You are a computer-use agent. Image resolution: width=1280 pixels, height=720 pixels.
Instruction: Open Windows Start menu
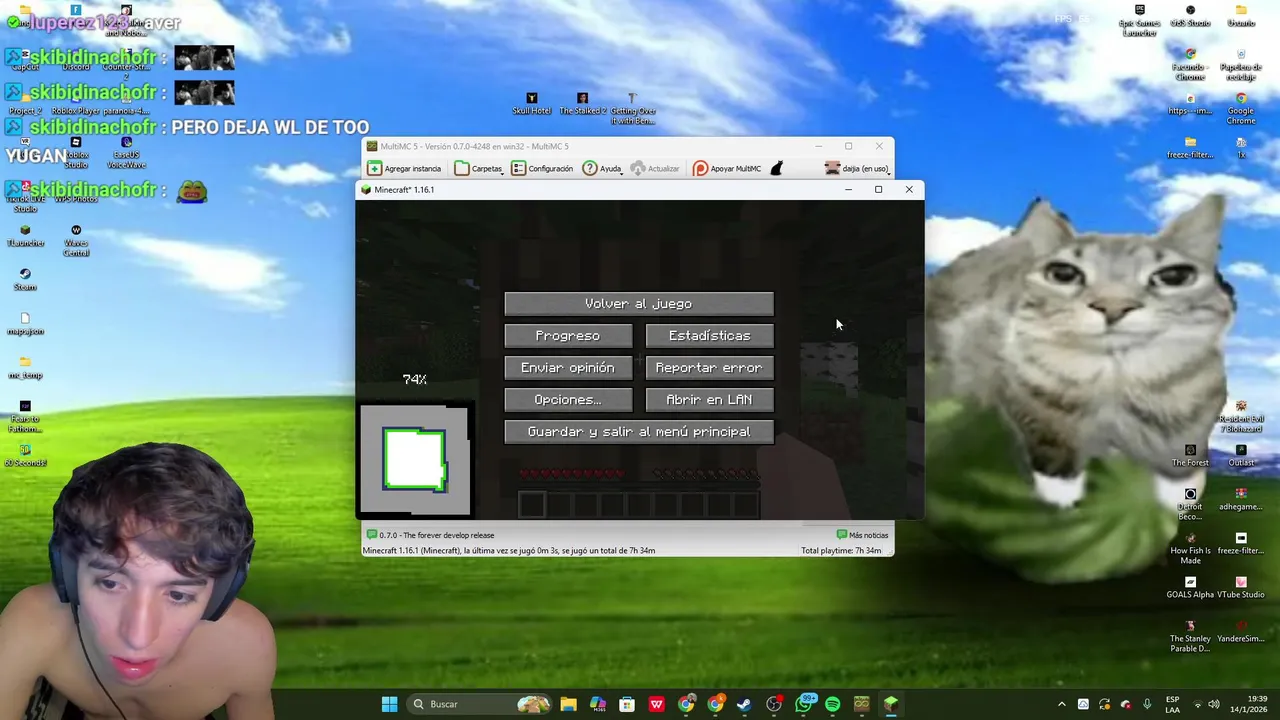click(x=389, y=704)
